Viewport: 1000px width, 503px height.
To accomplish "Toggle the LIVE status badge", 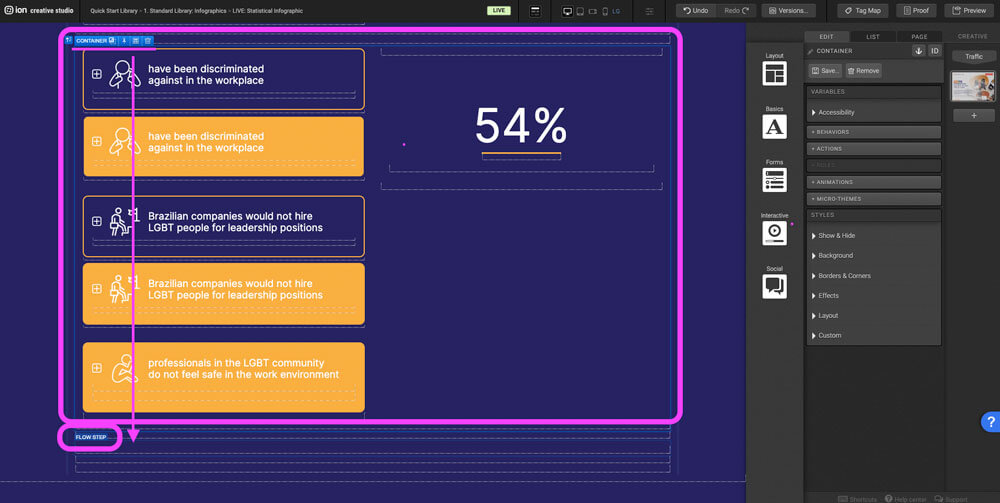I will pos(498,11).
